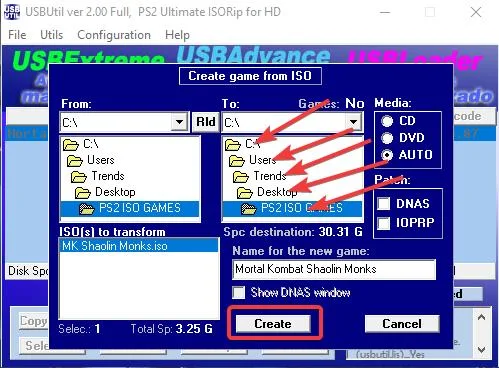
Task: Close the USBUtil window
Action: [x=476, y=13]
